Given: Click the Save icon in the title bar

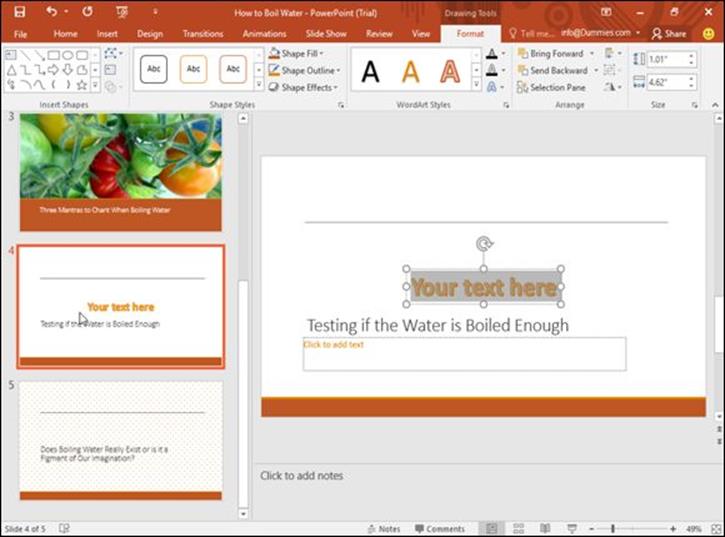Looking at the screenshot, I should point(19,12).
